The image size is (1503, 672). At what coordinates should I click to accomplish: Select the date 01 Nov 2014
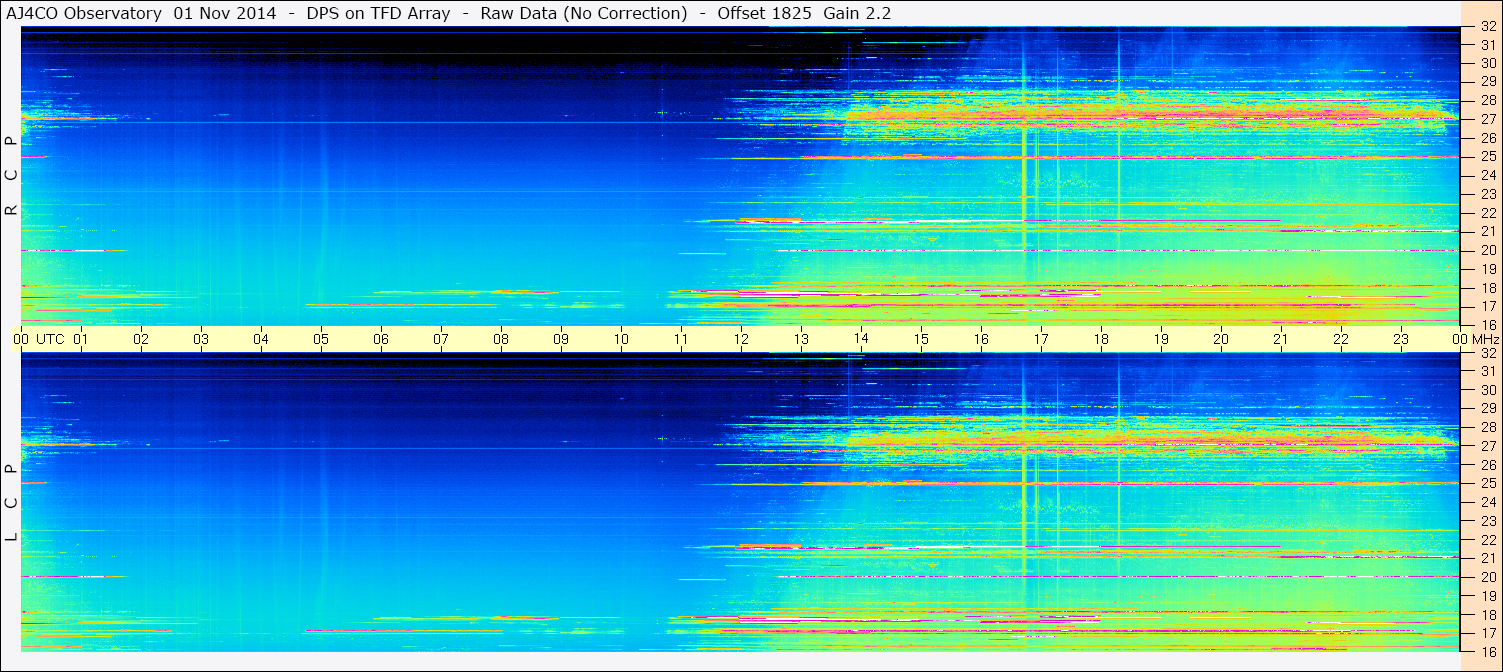click(225, 13)
